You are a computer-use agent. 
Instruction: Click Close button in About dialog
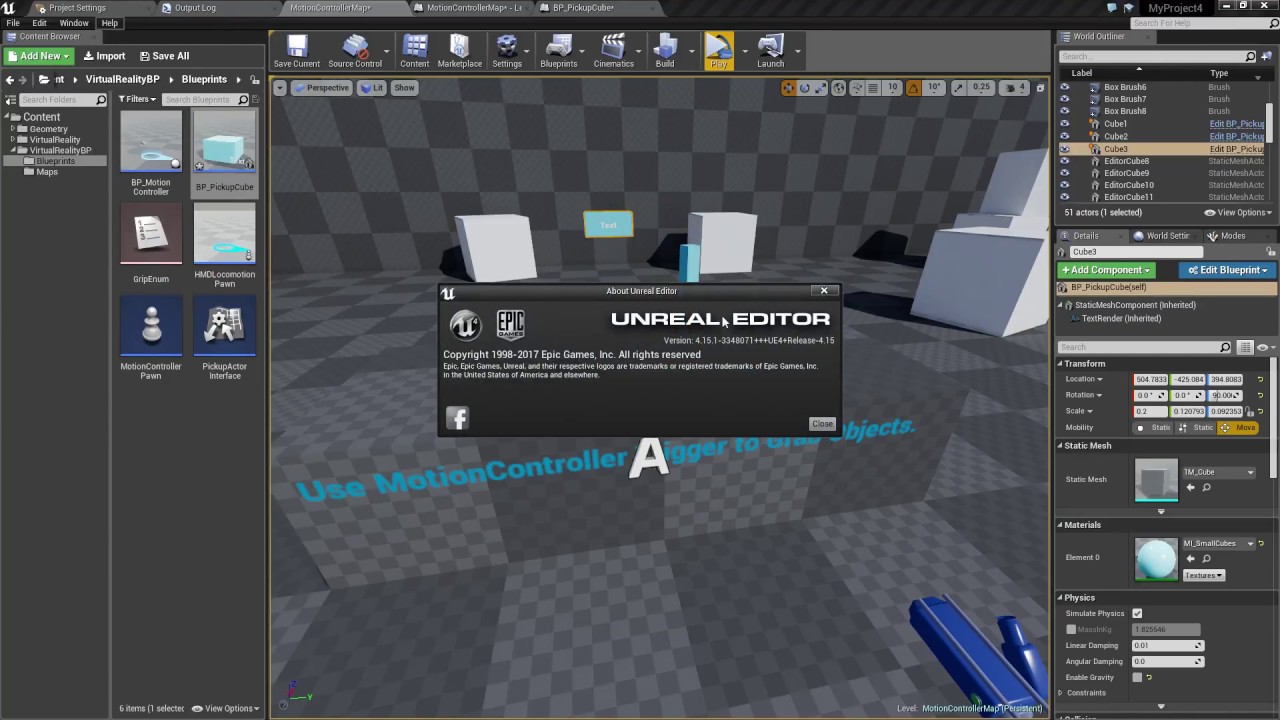pos(822,423)
